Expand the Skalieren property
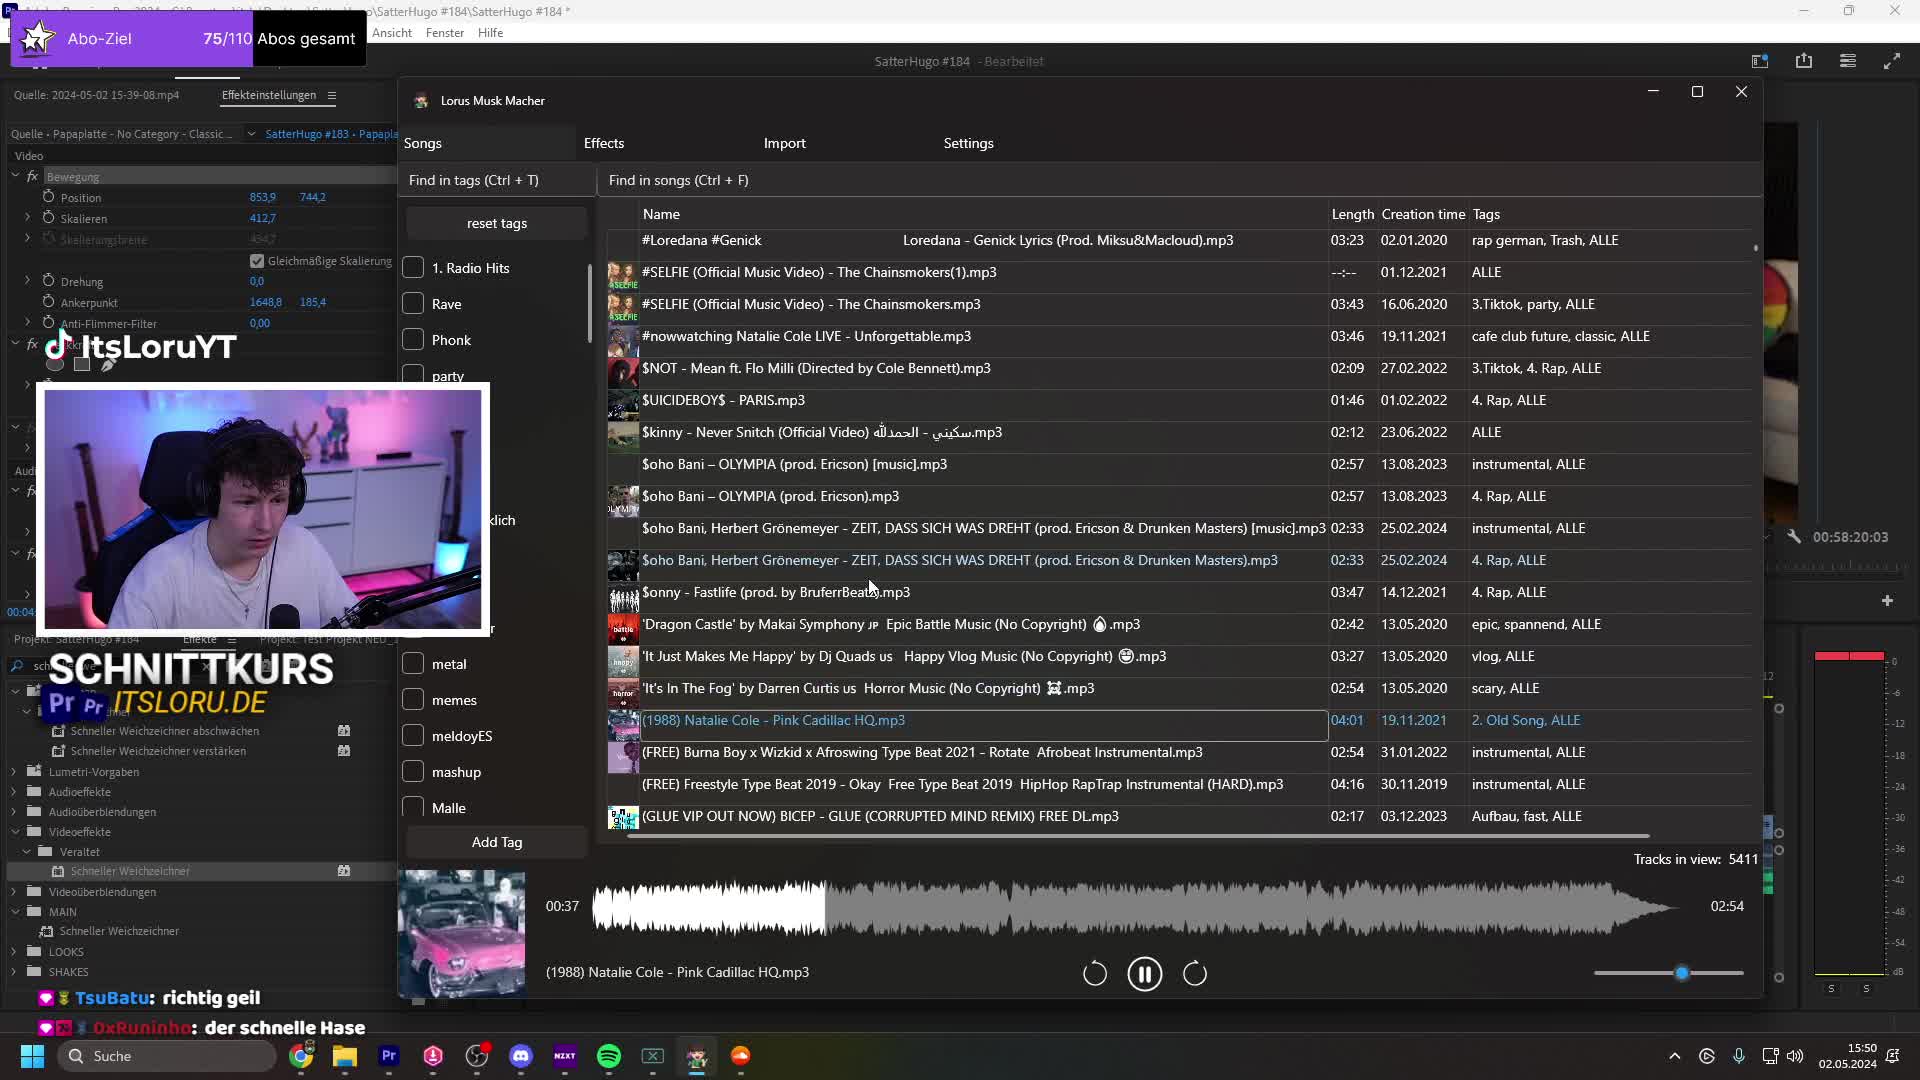 (27, 218)
